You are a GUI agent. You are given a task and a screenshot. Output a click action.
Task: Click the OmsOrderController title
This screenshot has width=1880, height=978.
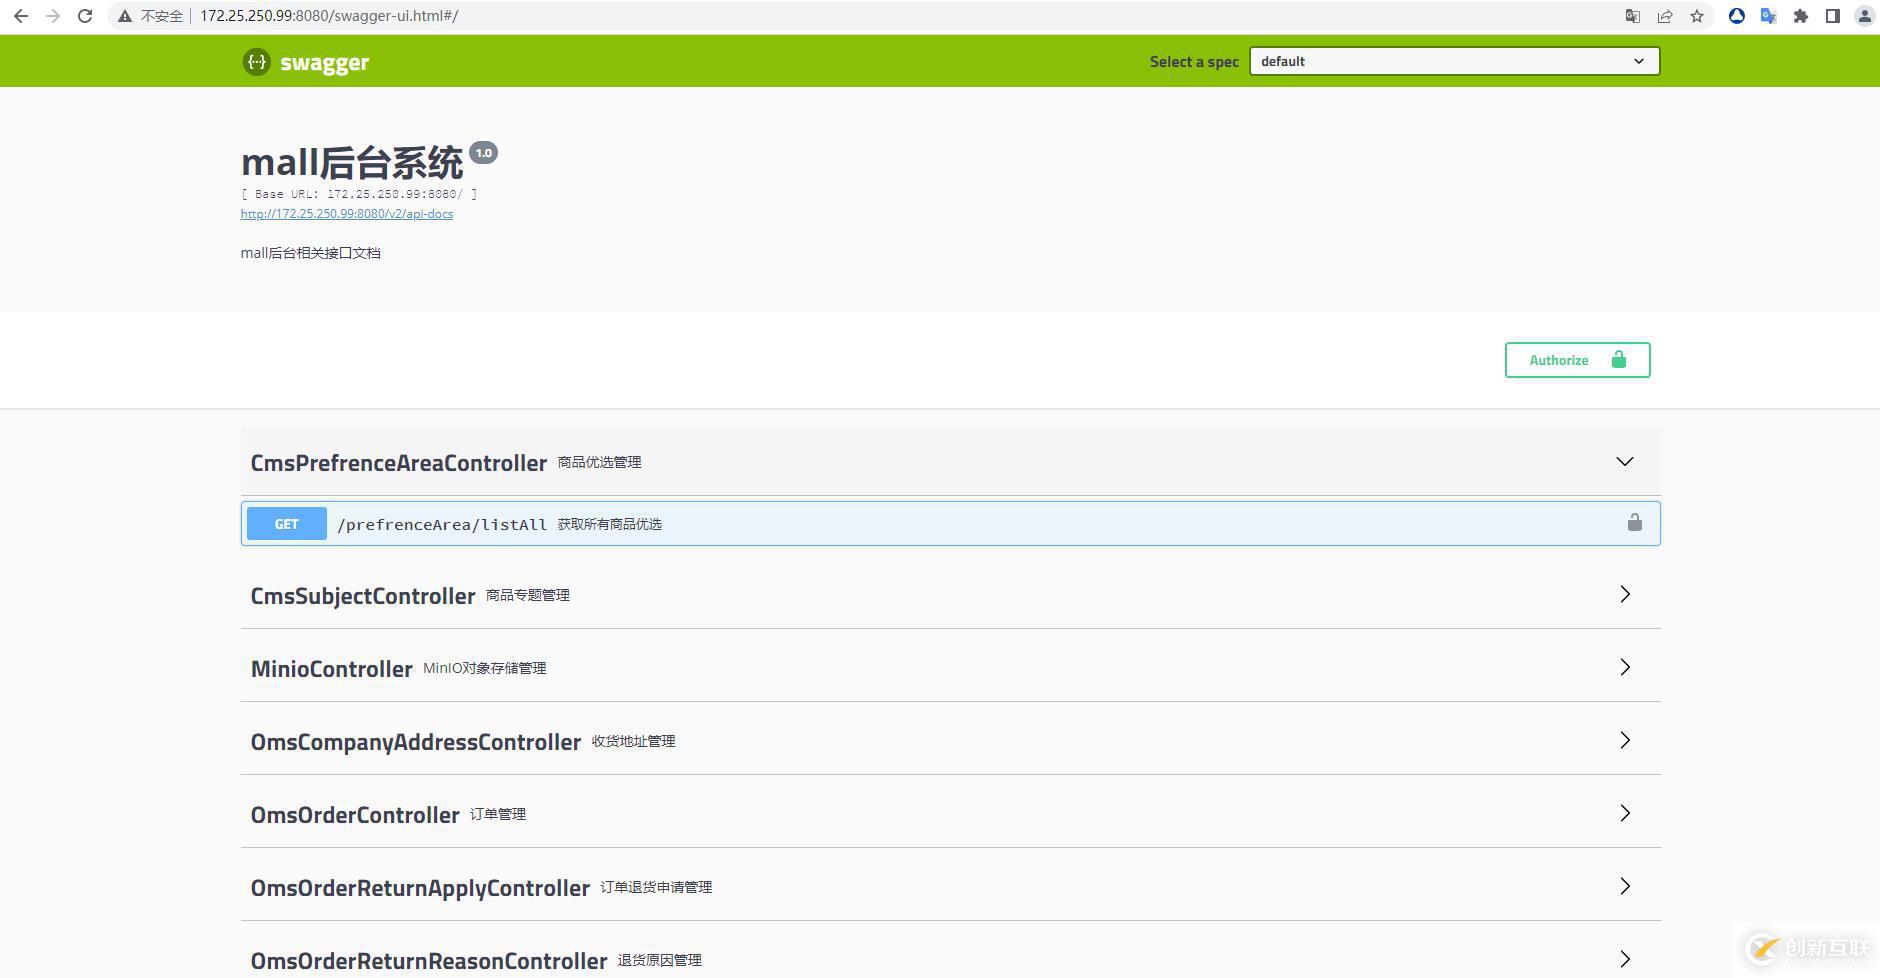355,815
